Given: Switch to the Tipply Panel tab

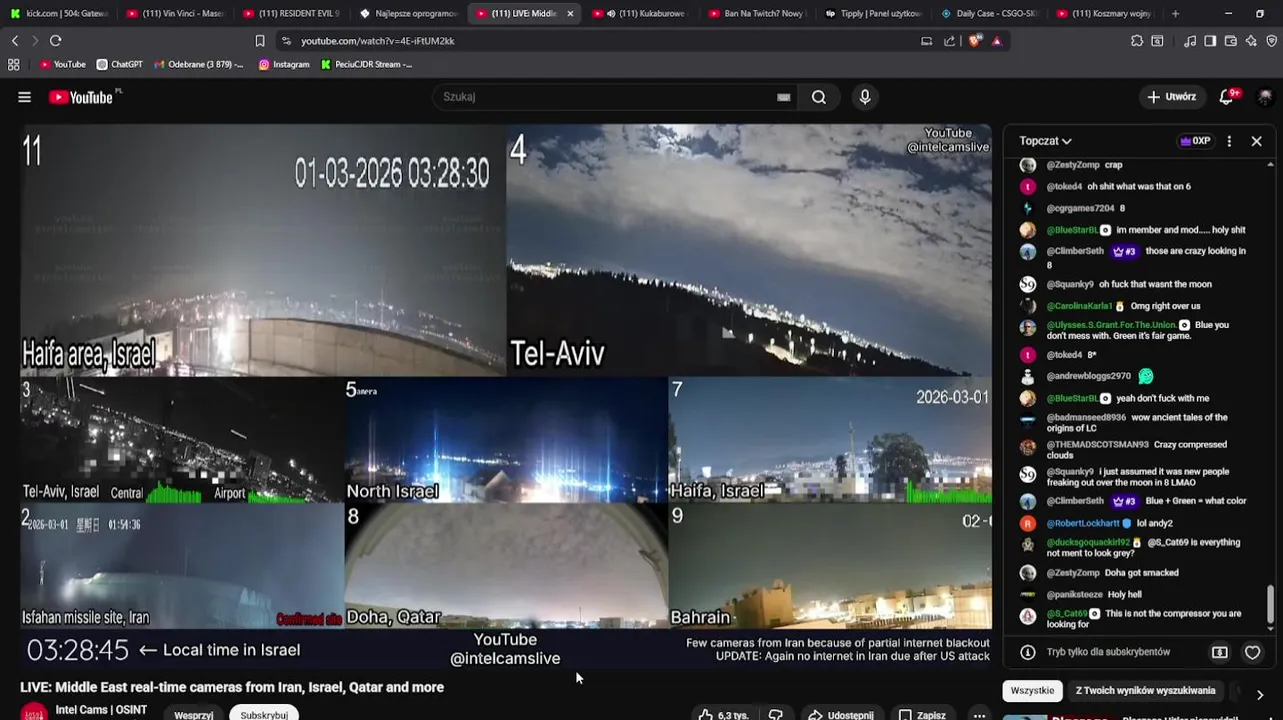Looking at the screenshot, I should (x=873, y=14).
